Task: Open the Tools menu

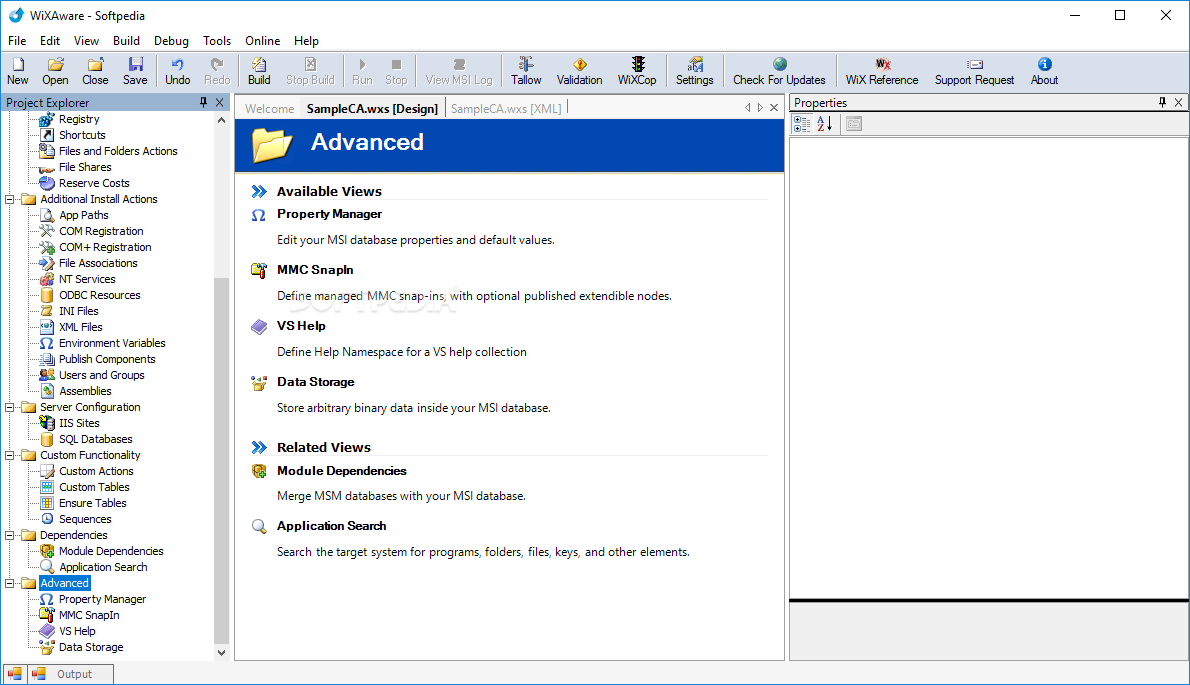Action: click(216, 41)
